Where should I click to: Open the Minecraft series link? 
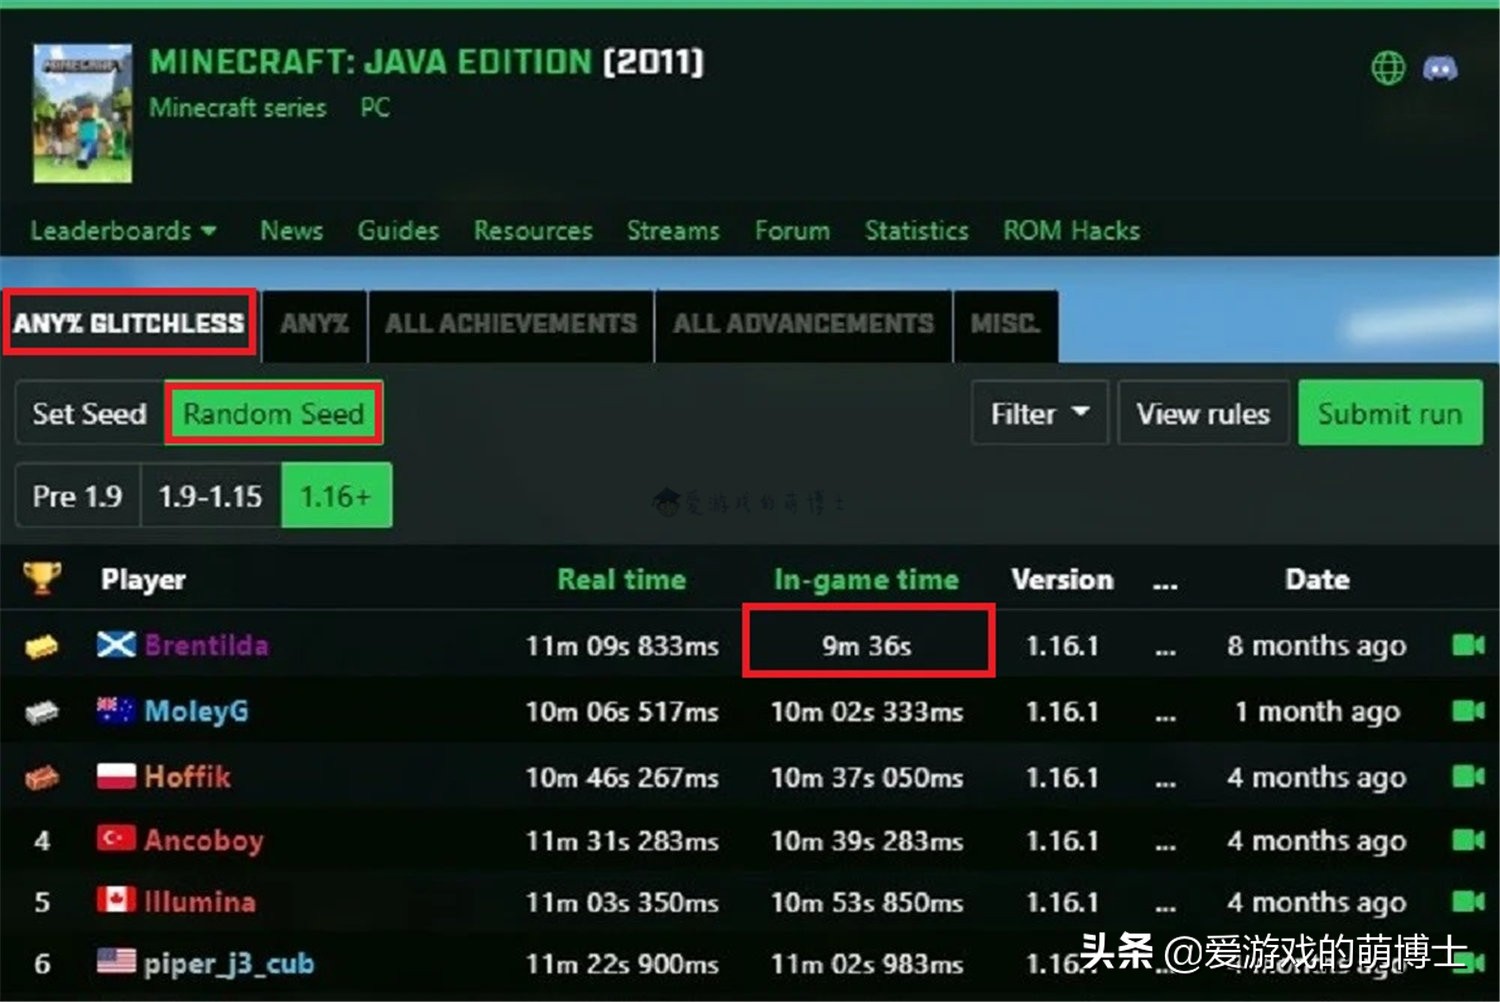pyautogui.click(x=238, y=108)
